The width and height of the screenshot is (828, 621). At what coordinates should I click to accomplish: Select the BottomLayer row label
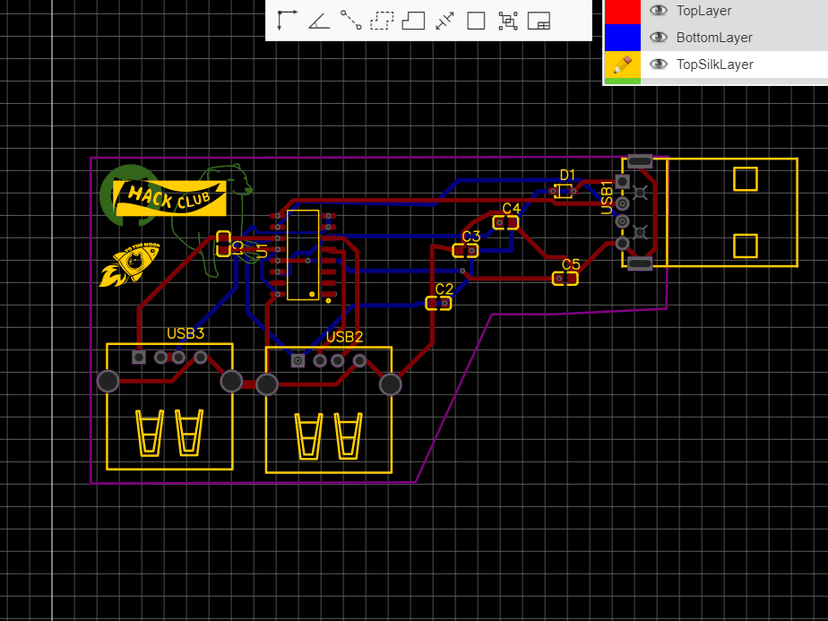point(714,37)
